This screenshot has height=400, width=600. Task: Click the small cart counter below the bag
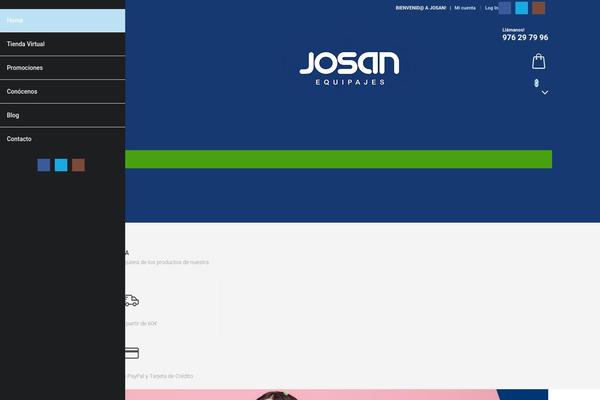(x=536, y=83)
